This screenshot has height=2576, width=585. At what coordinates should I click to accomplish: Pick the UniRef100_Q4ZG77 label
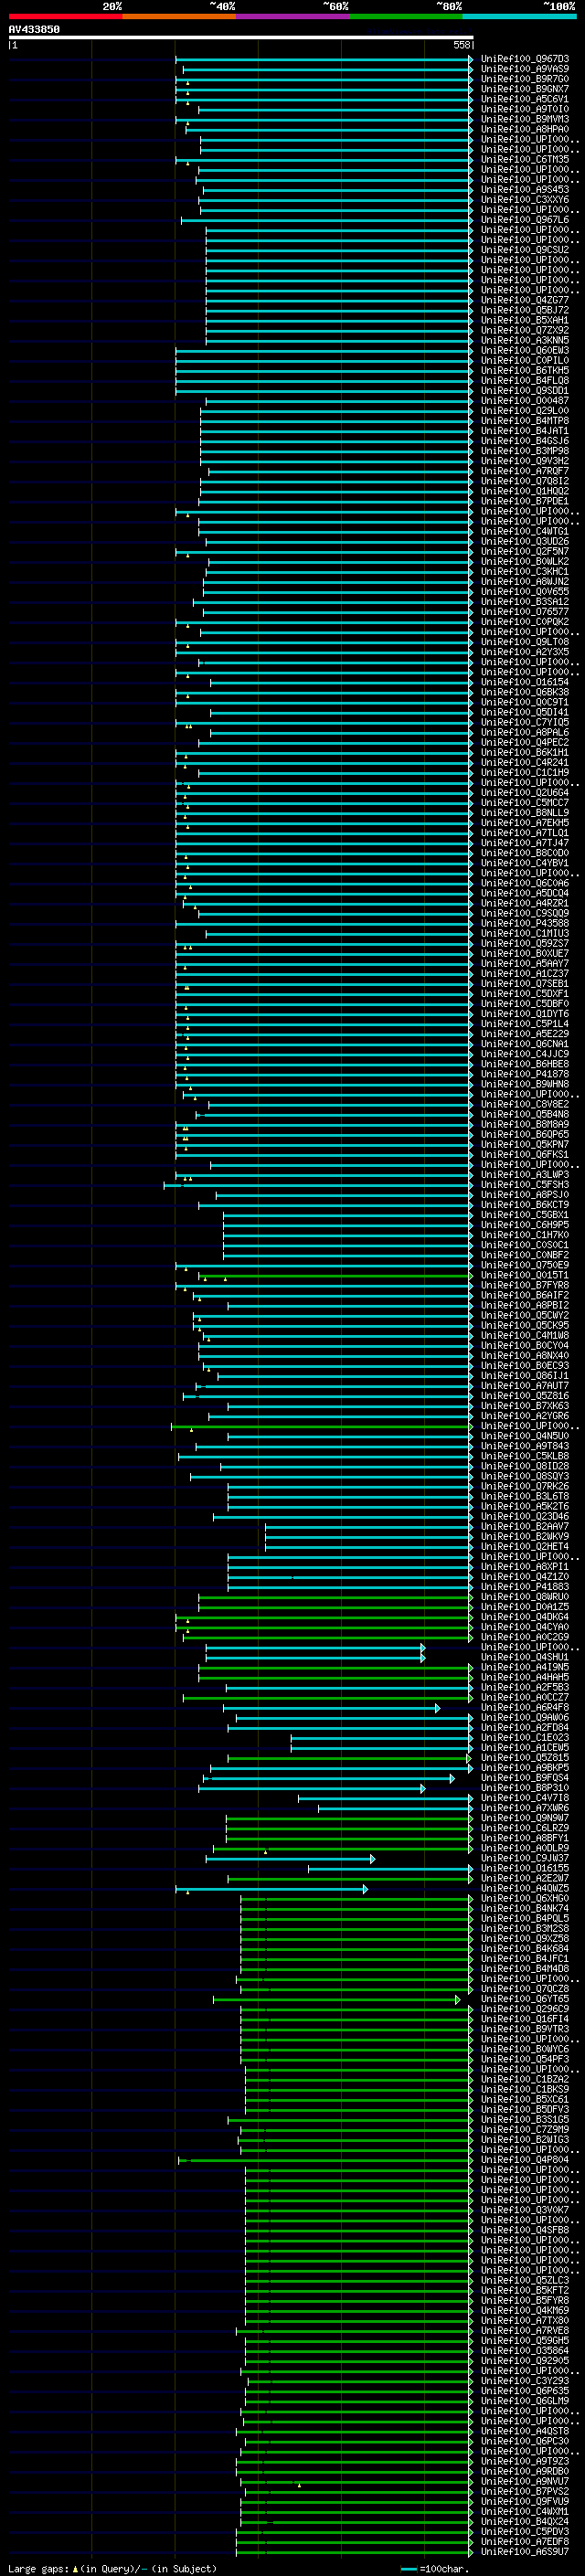point(525,300)
